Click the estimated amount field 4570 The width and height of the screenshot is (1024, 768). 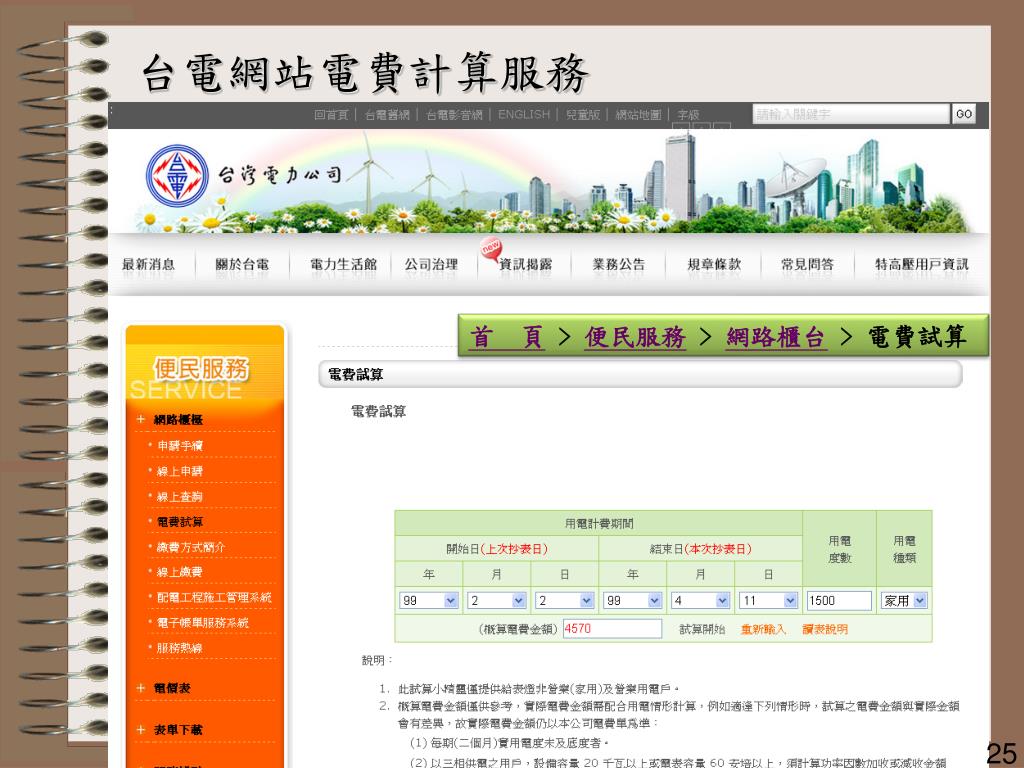click(x=613, y=629)
